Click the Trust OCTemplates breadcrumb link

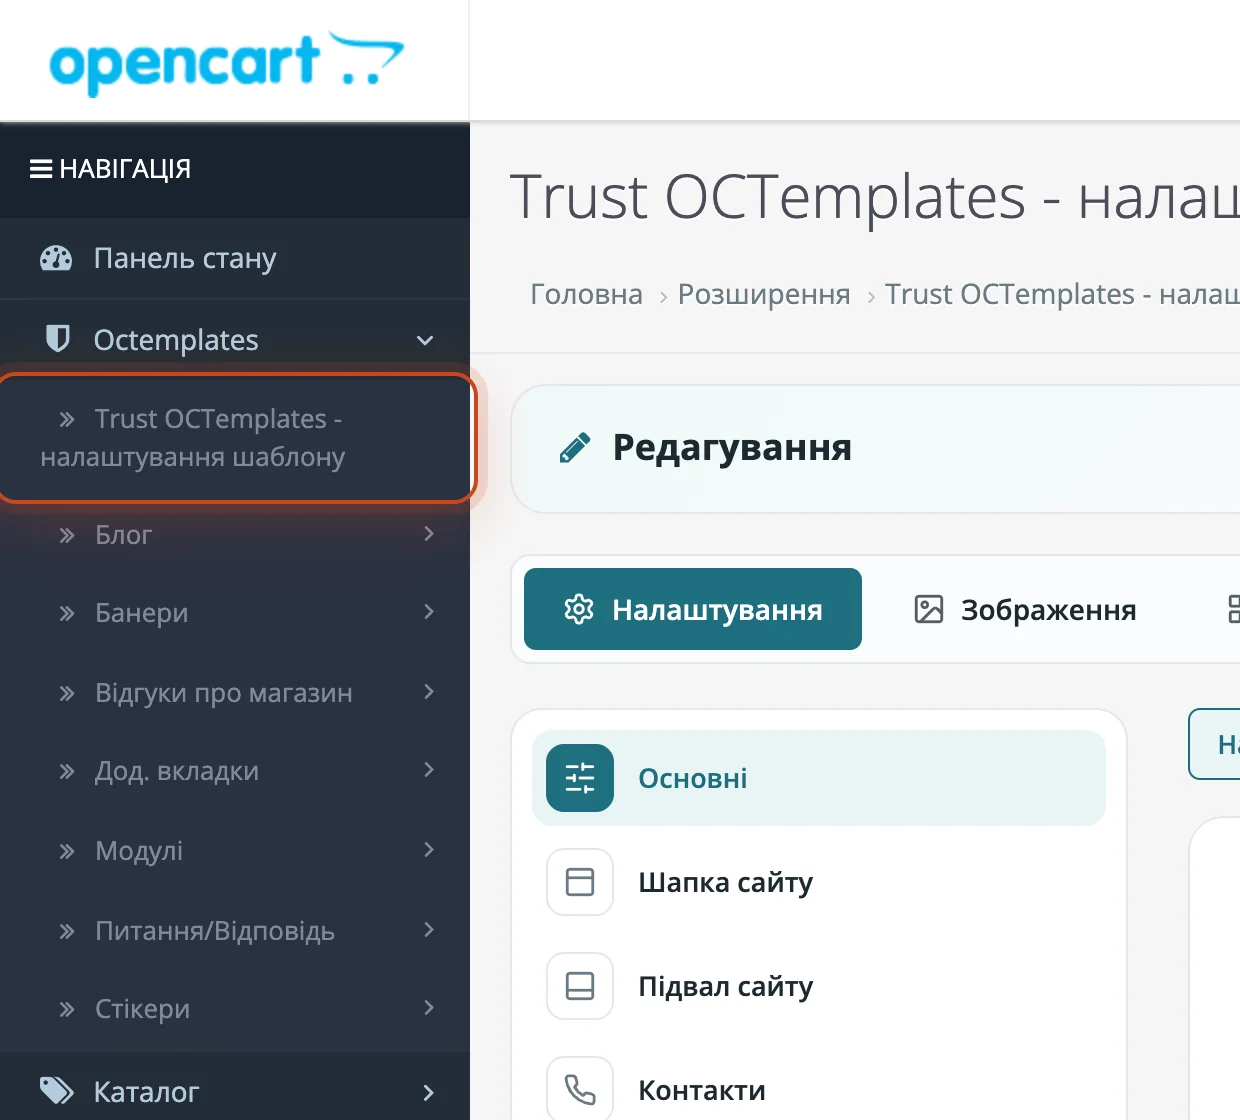tap(1062, 294)
